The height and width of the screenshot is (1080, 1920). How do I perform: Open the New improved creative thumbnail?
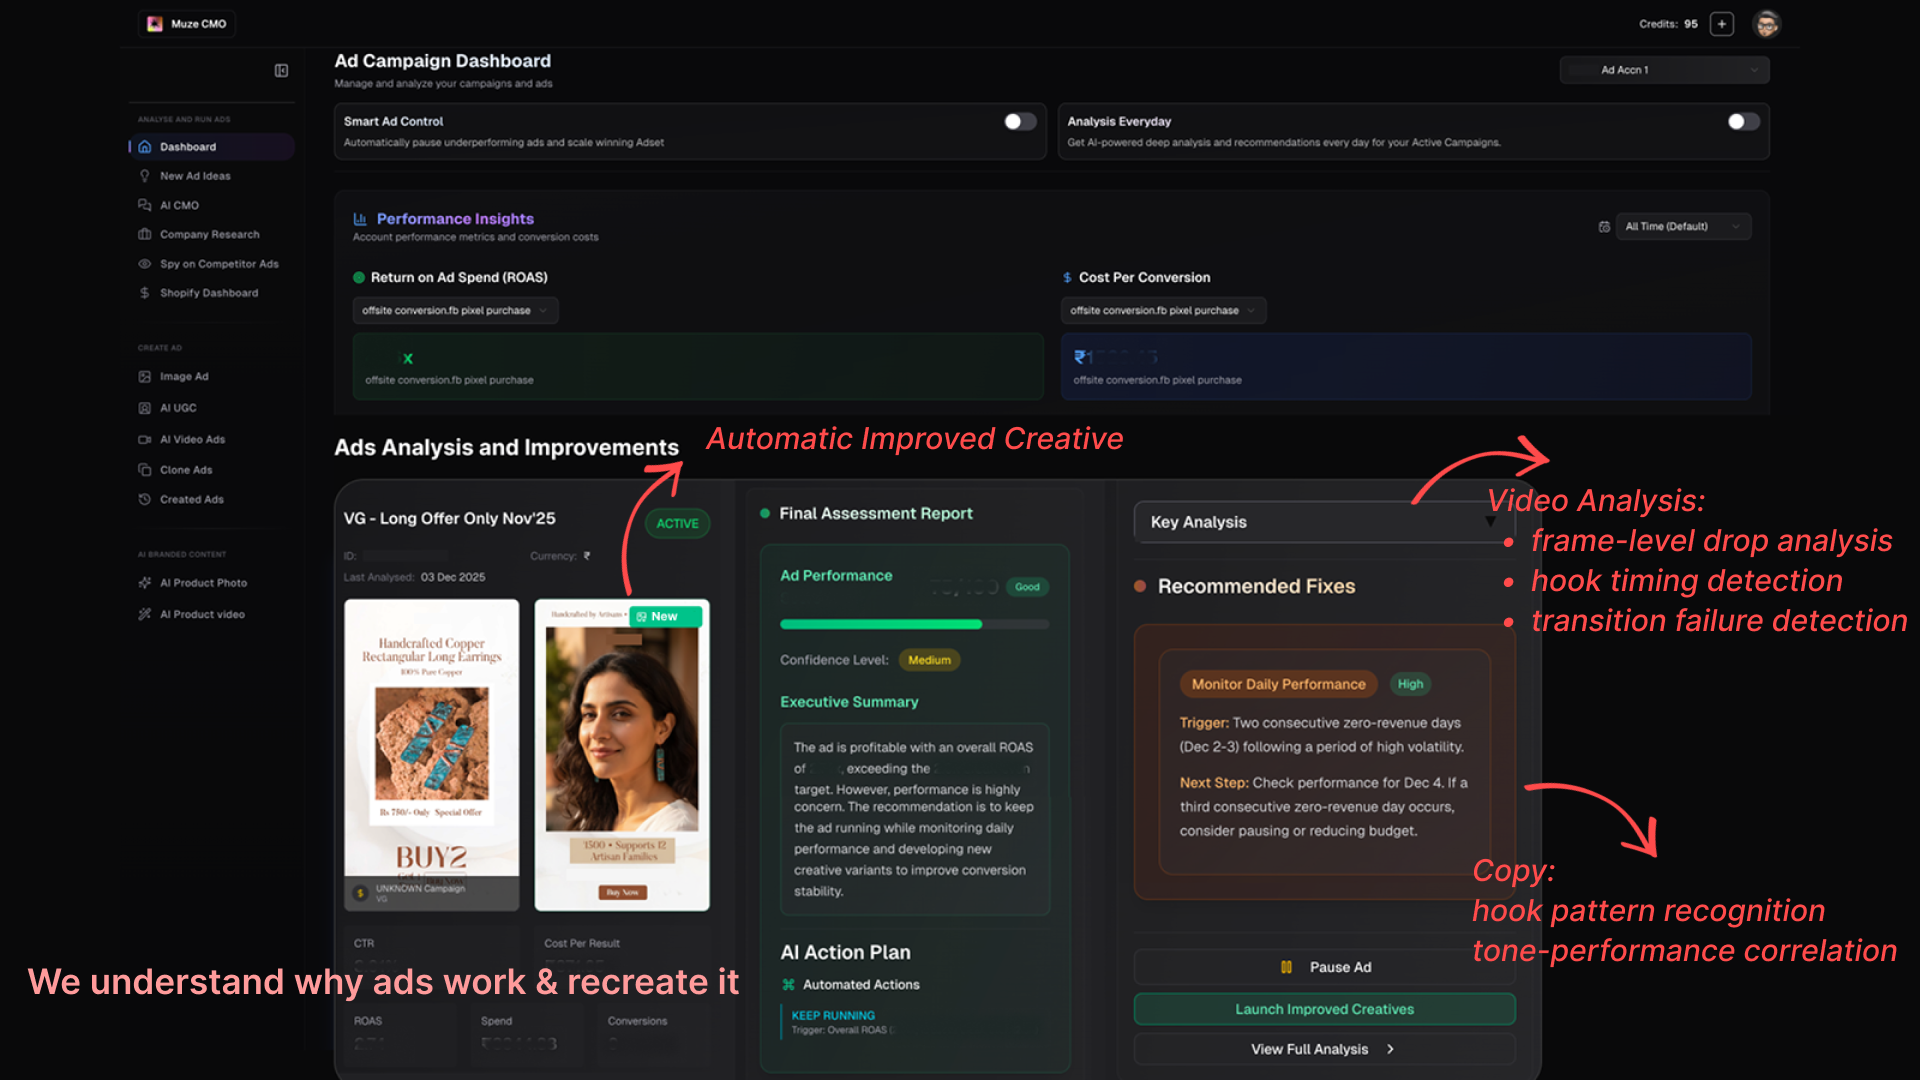(621, 755)
